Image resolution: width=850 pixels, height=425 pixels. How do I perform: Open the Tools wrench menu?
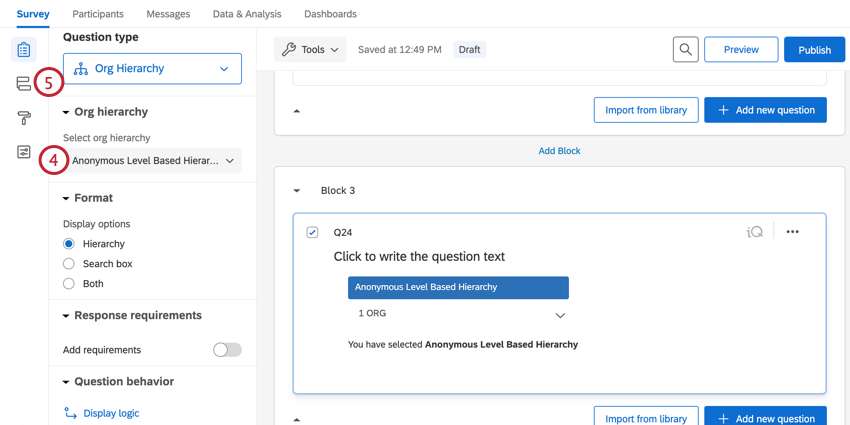pos(310,49)
